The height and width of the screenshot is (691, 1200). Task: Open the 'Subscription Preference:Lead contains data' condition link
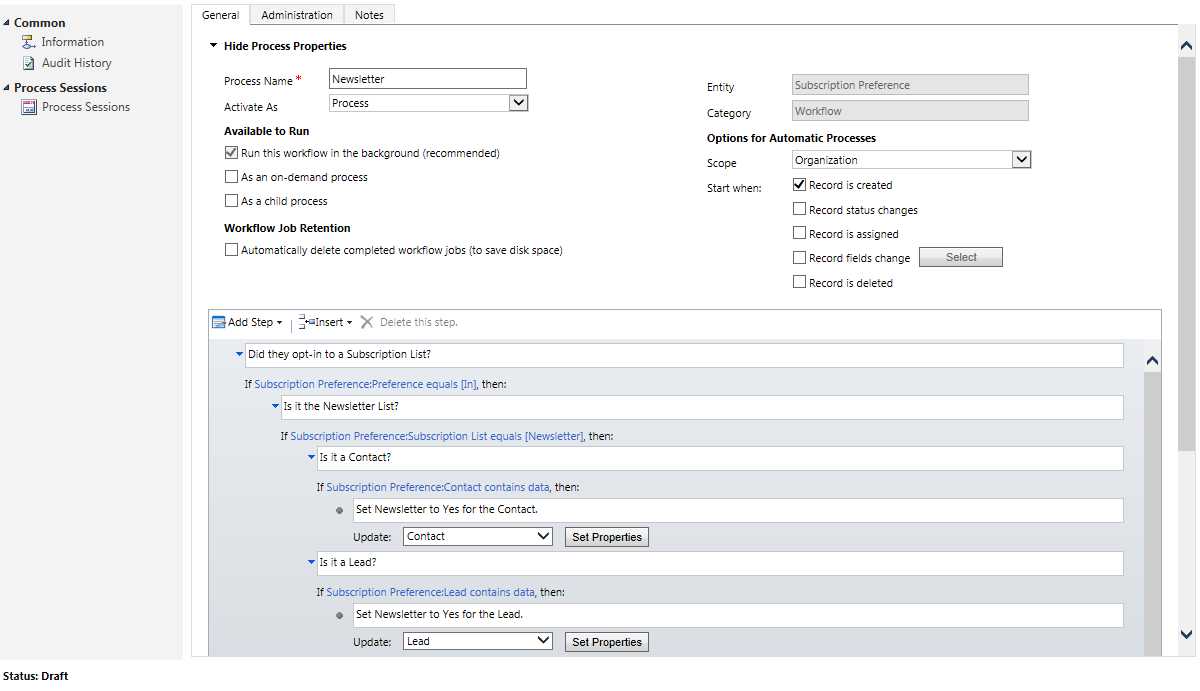[430, 592]
